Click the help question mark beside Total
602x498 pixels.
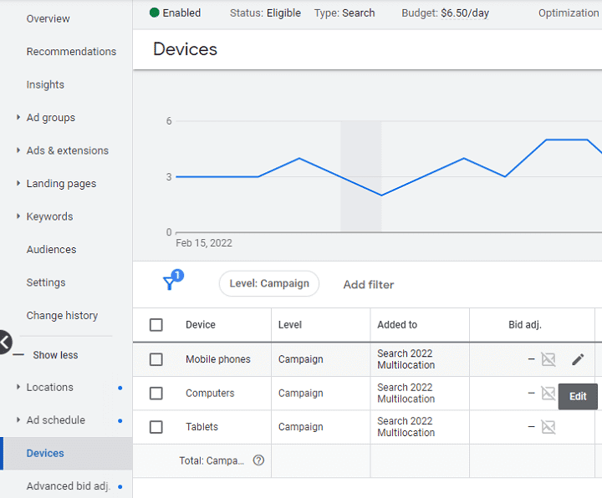tap(258, 461)
